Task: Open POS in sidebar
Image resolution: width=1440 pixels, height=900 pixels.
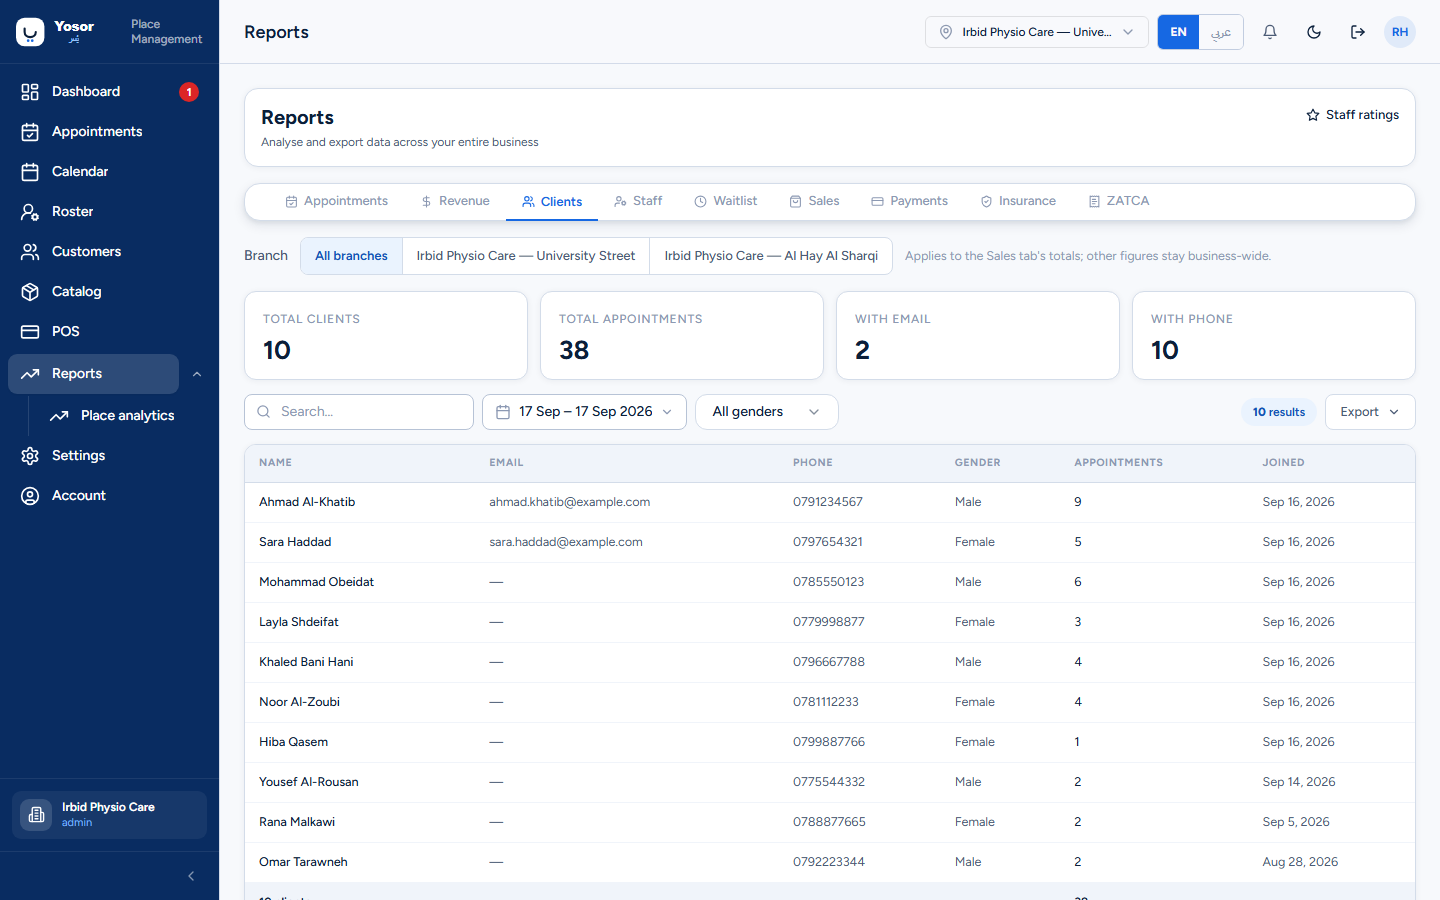Action: (65, 331)
